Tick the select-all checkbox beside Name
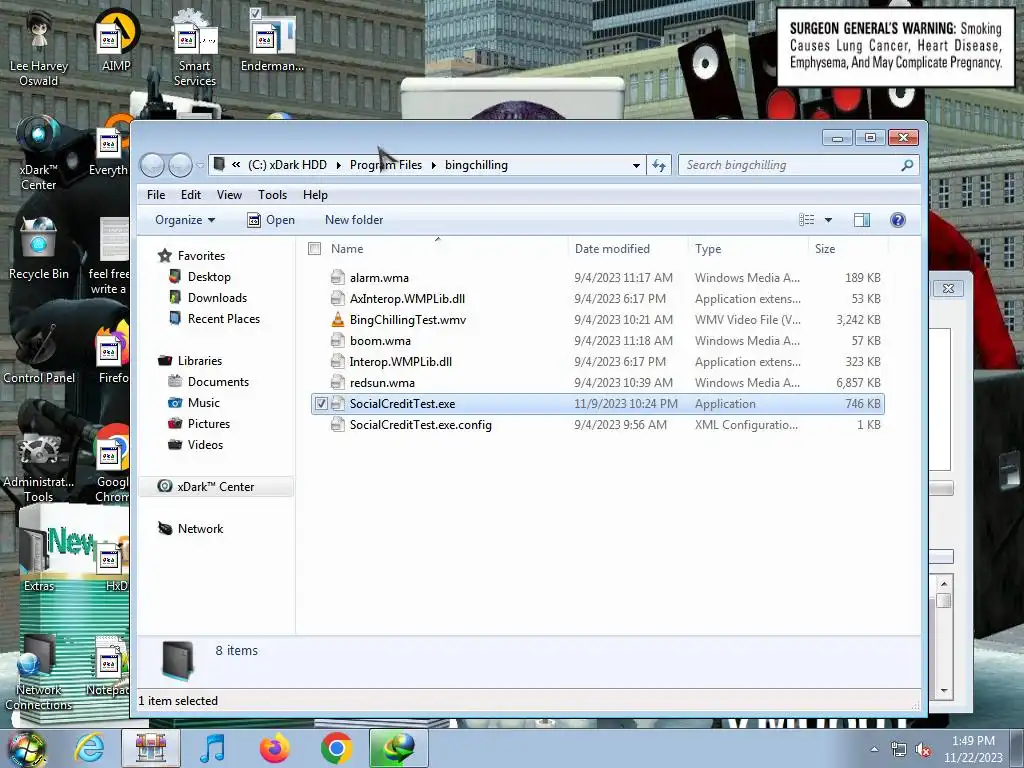 pyautogui.click(x=315, y=249)
